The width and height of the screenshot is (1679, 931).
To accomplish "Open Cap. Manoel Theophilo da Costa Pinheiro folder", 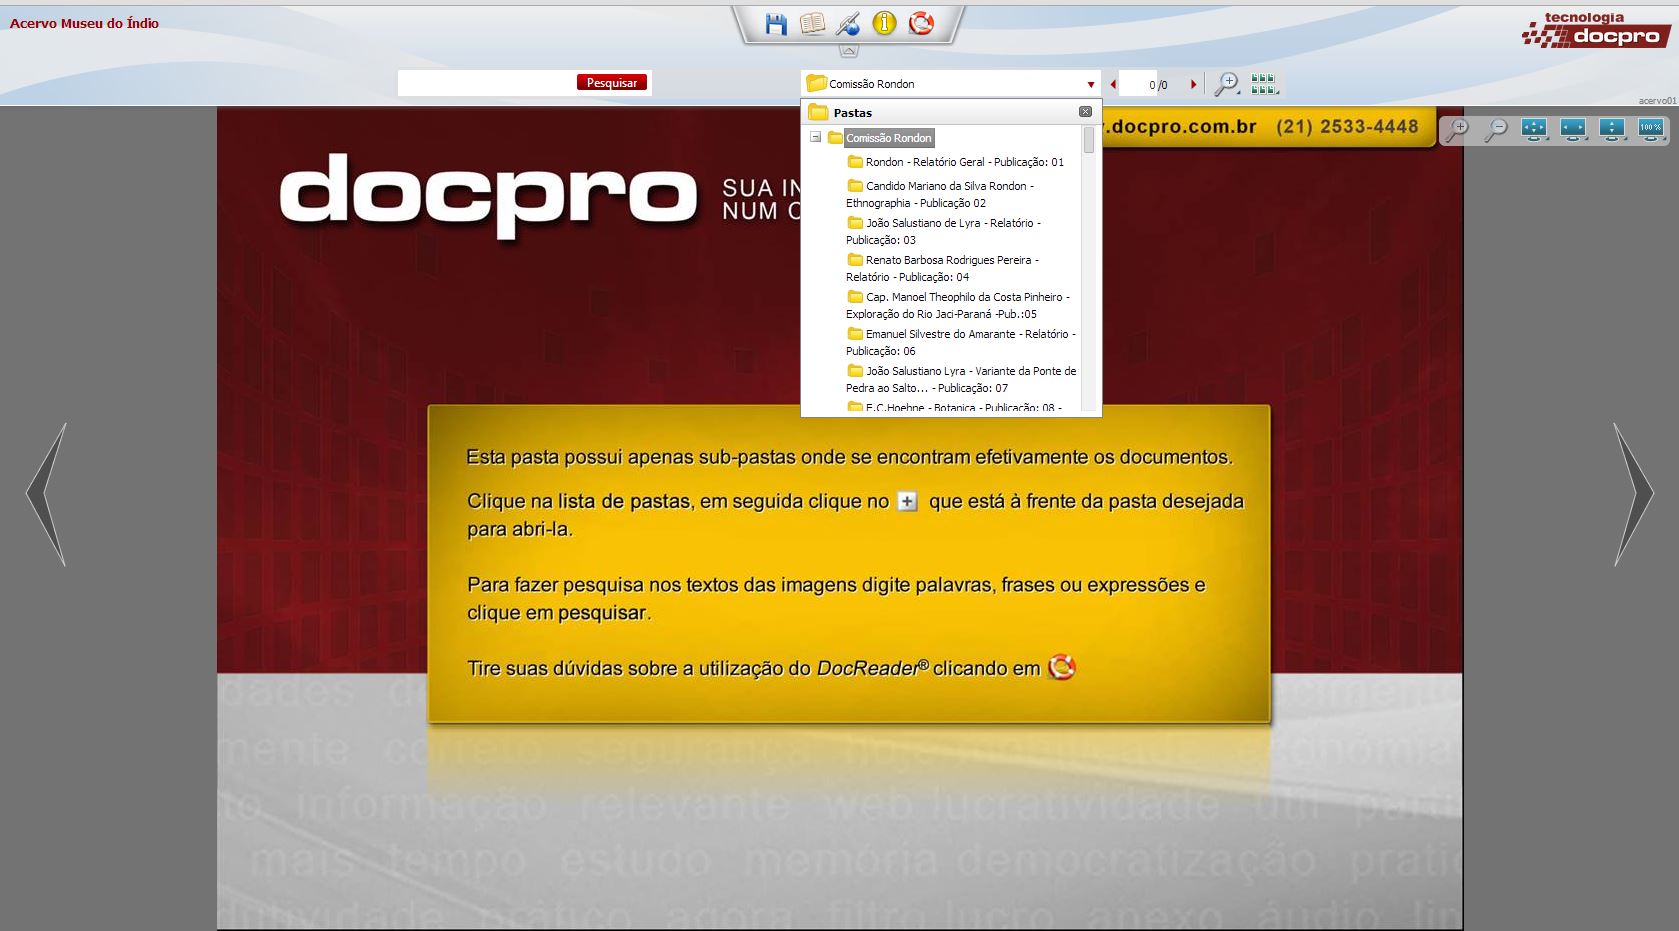I will click(x=958, y=305).
